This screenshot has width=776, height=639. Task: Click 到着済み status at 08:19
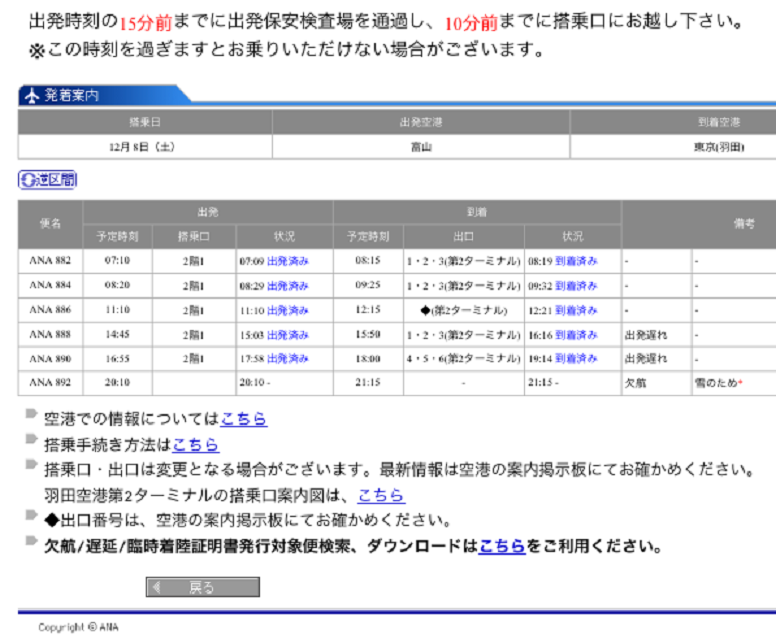pyautogui.click(x=576, y=261)
